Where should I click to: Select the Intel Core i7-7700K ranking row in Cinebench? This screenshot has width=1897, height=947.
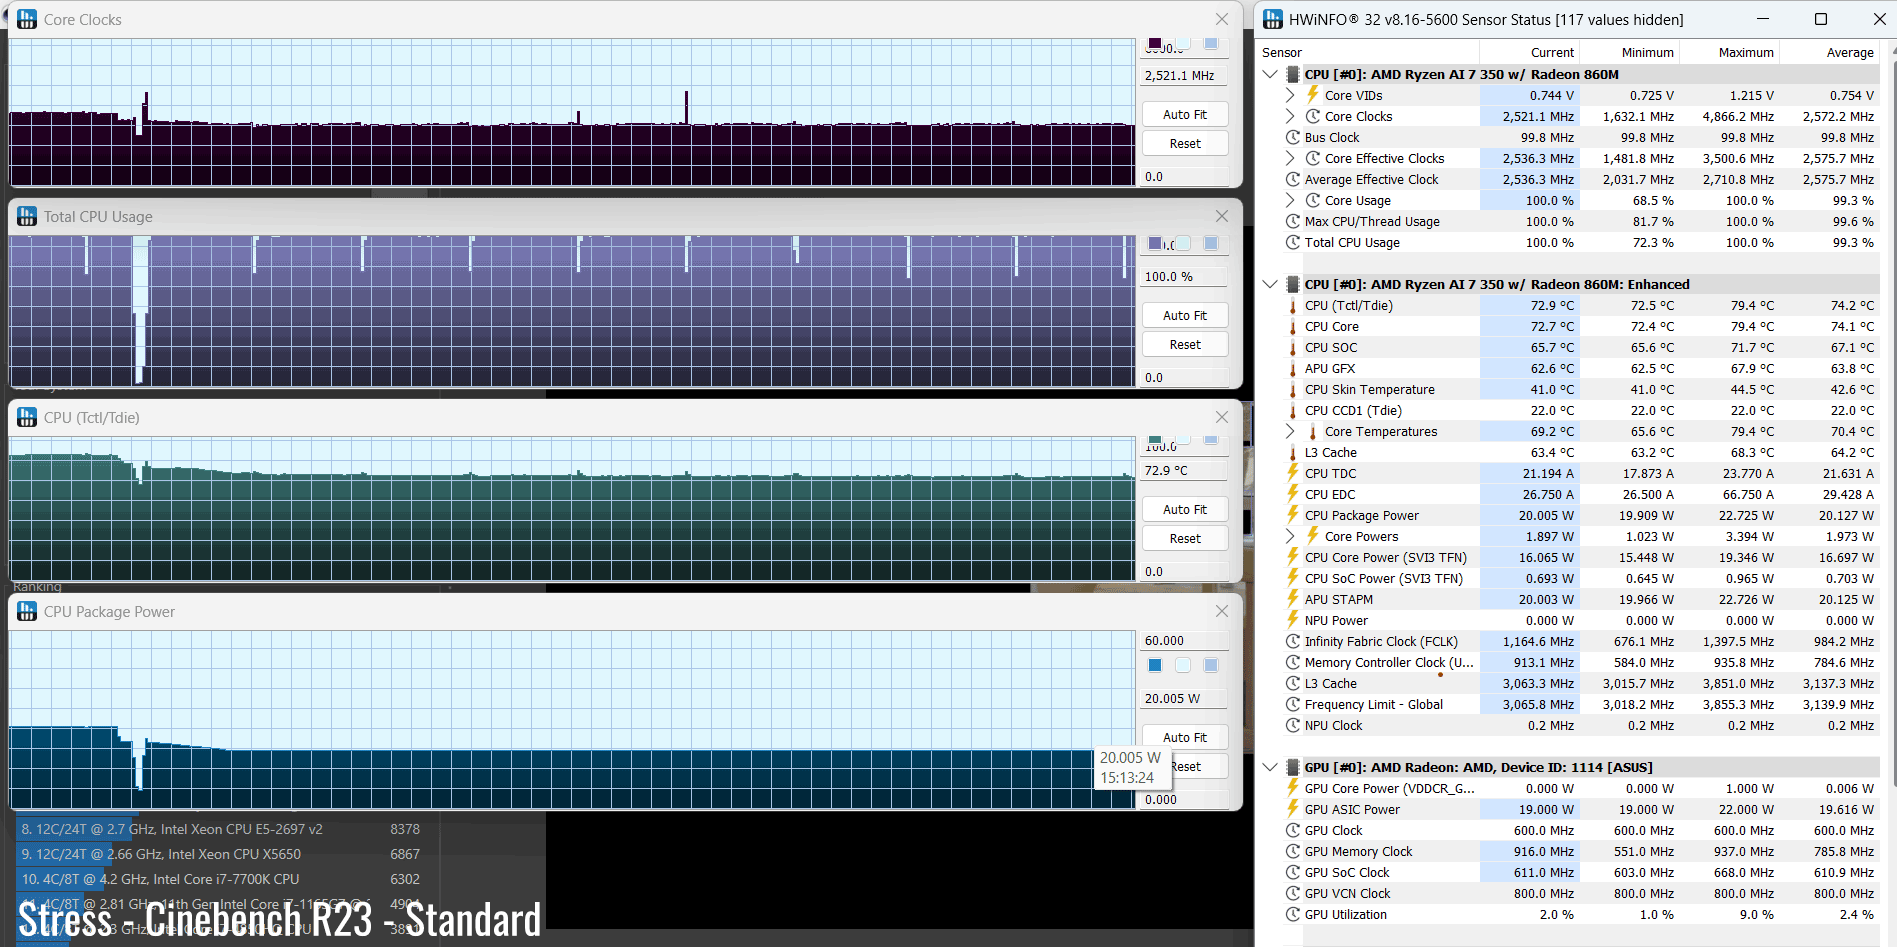coord(220,879)
